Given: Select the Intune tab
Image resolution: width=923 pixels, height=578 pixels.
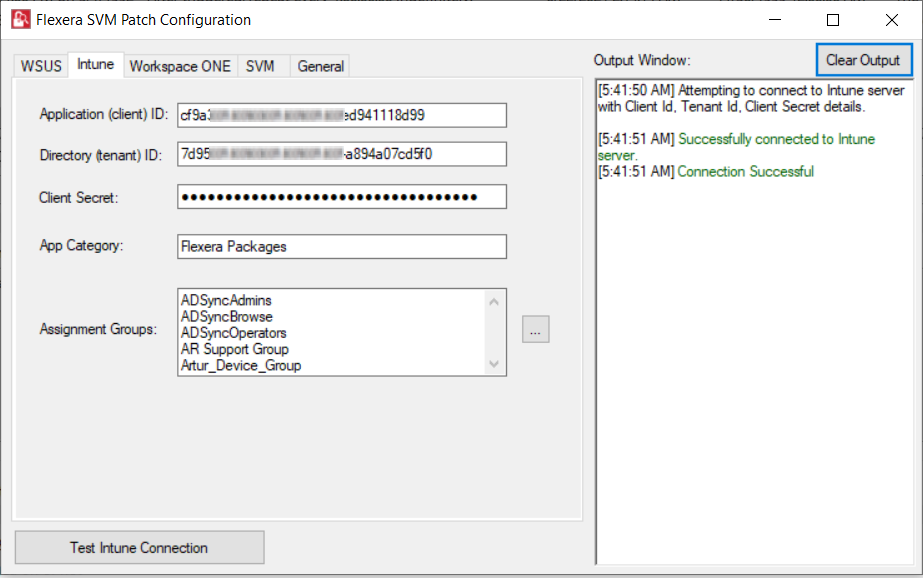Looking at the screenshot, I should (x=96, y=65).
